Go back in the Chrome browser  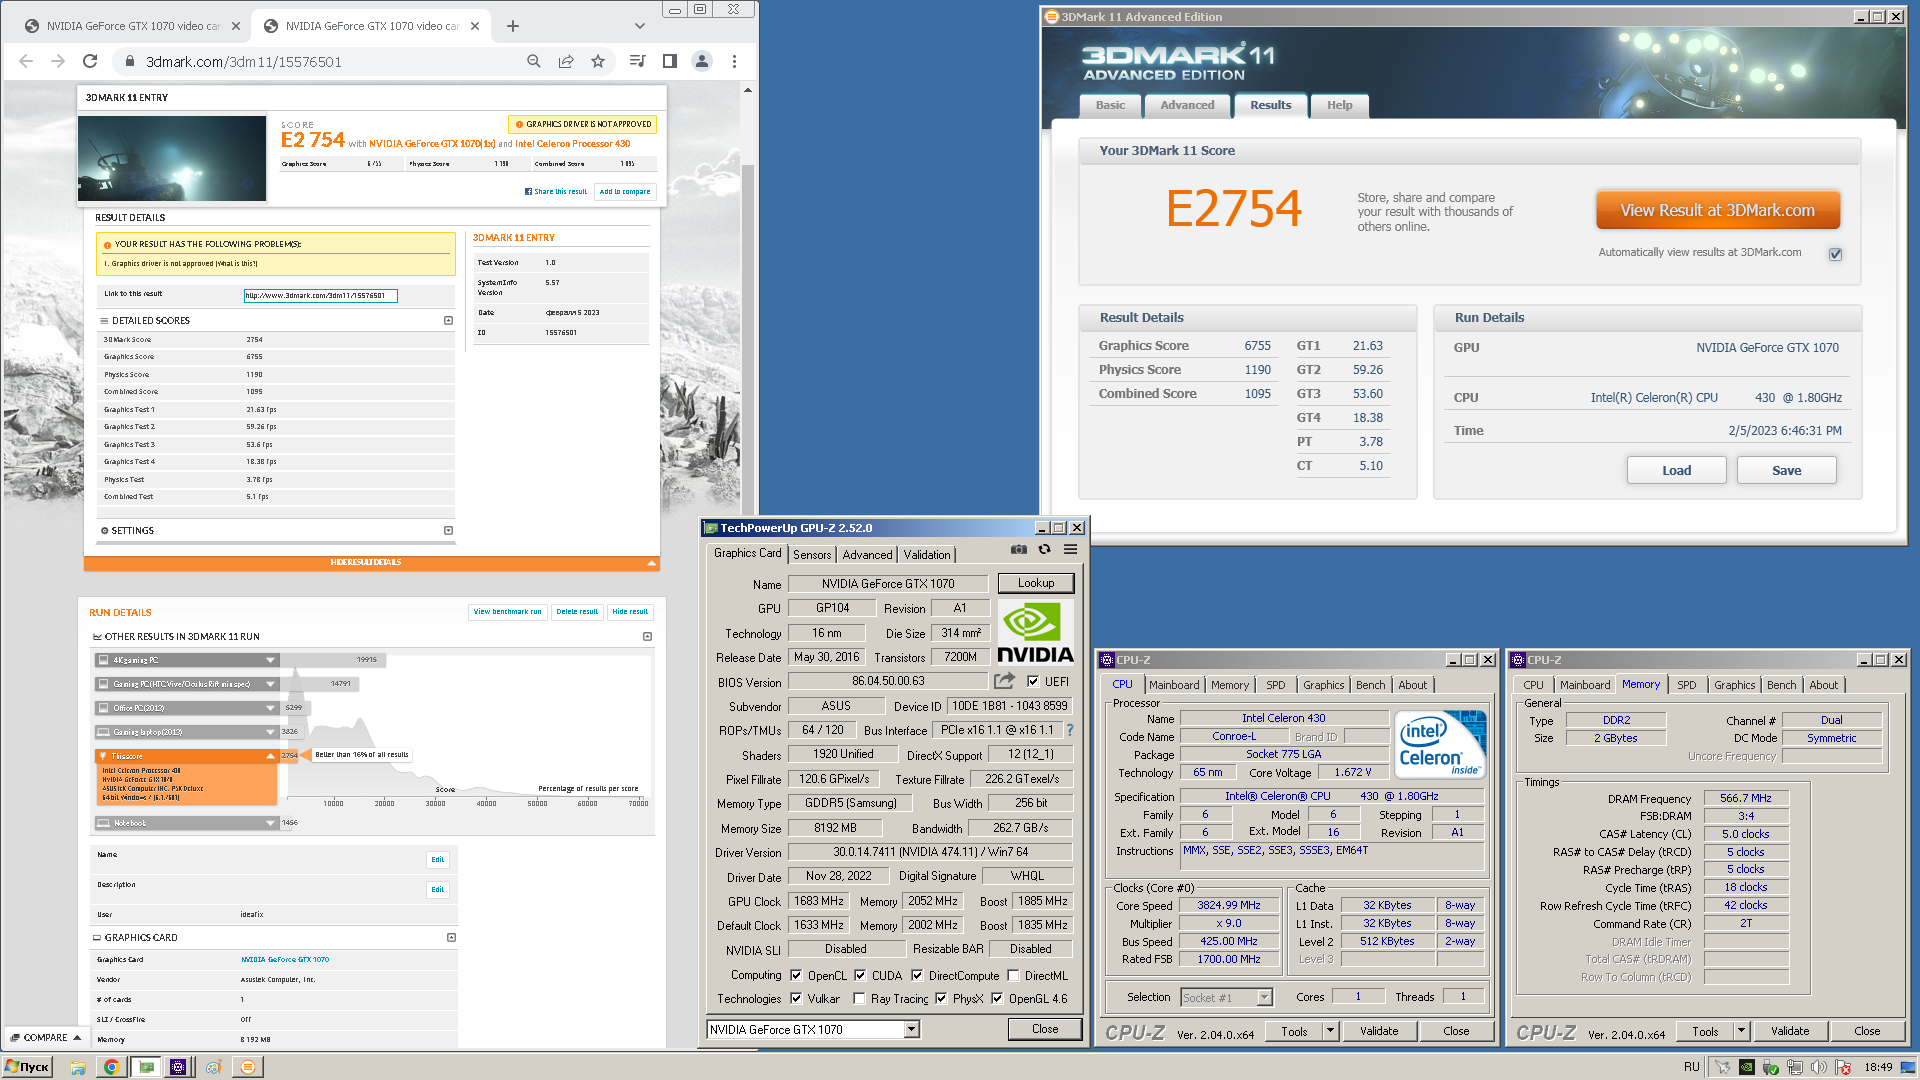(x=26, y=61)
